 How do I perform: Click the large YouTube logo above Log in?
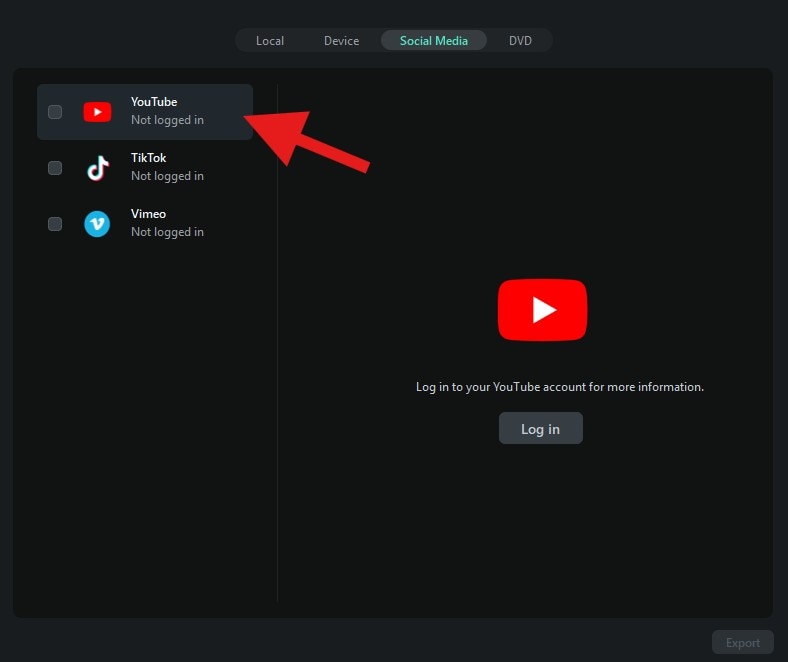tap(542, 310)
